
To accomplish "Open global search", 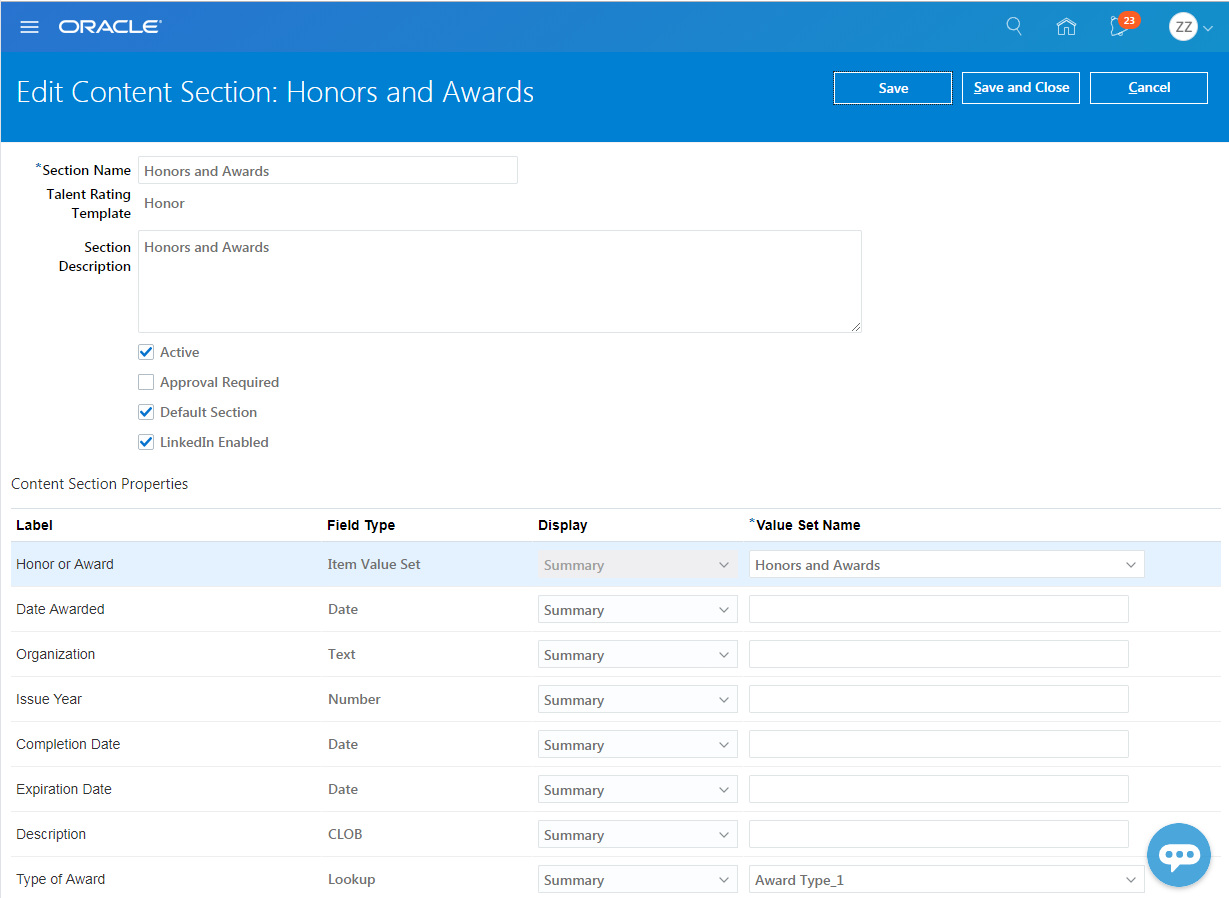I will [1013, 26].
